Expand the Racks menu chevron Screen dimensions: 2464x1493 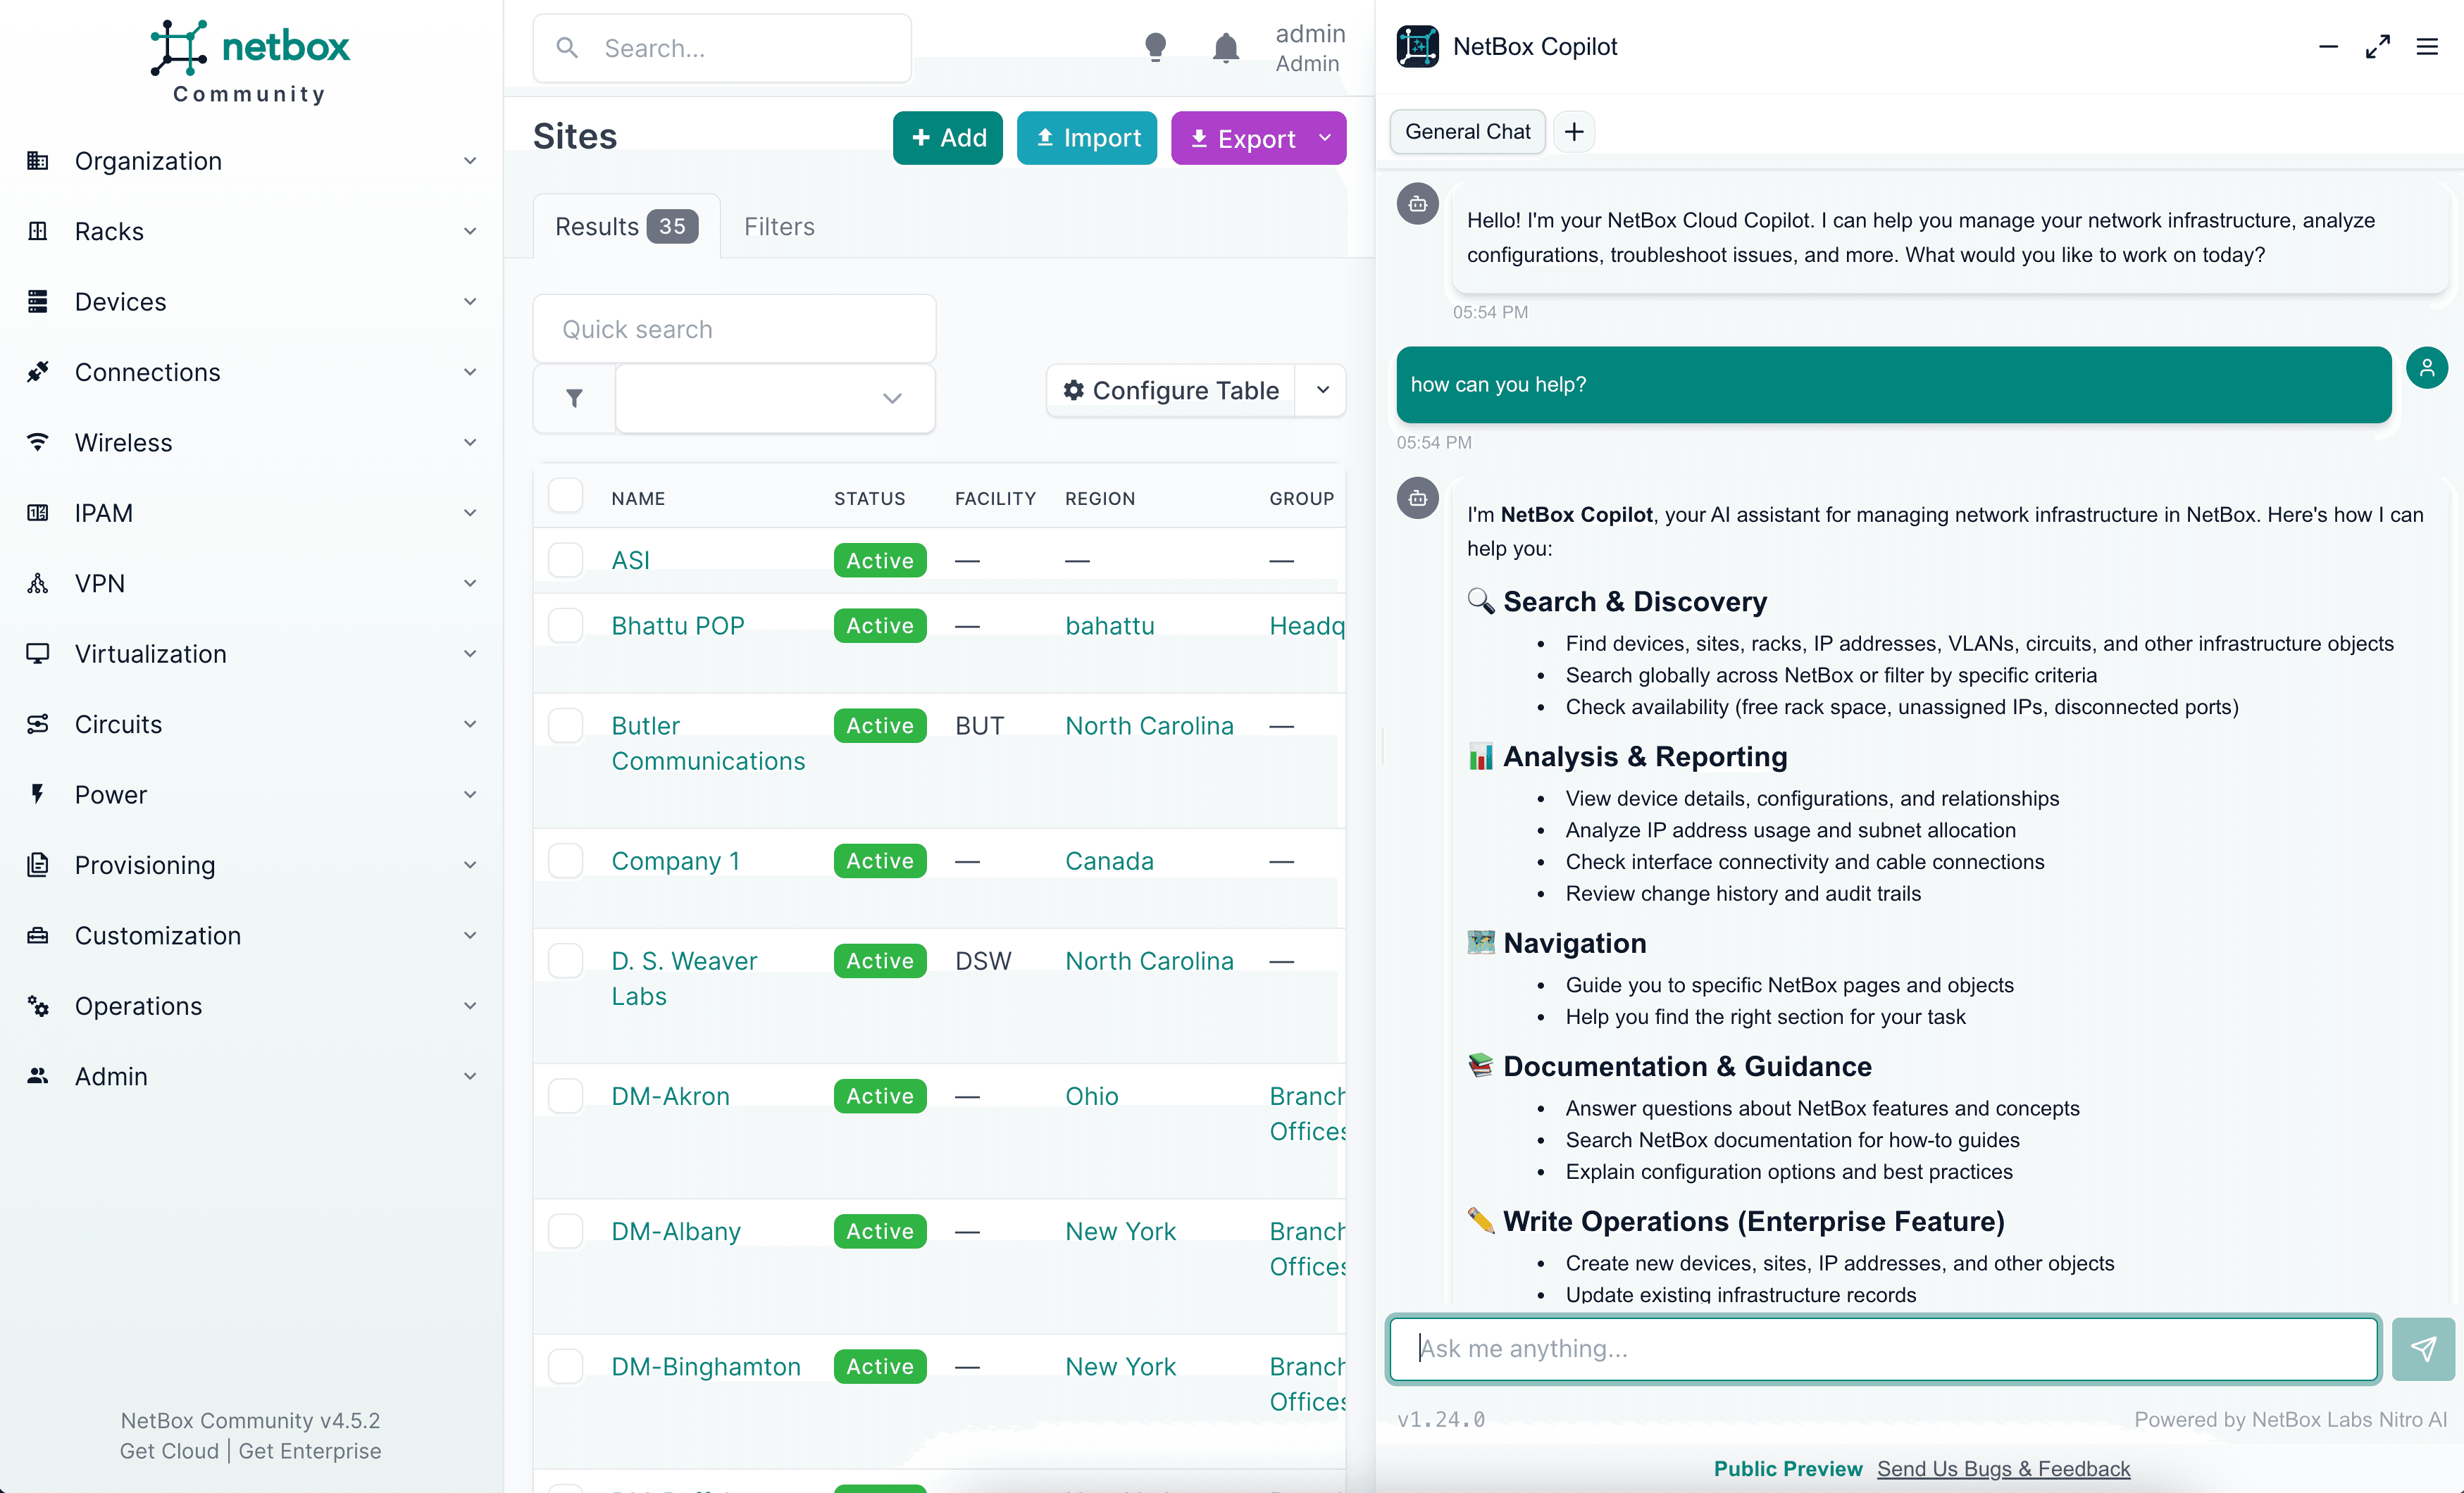[x=470, y=231]
